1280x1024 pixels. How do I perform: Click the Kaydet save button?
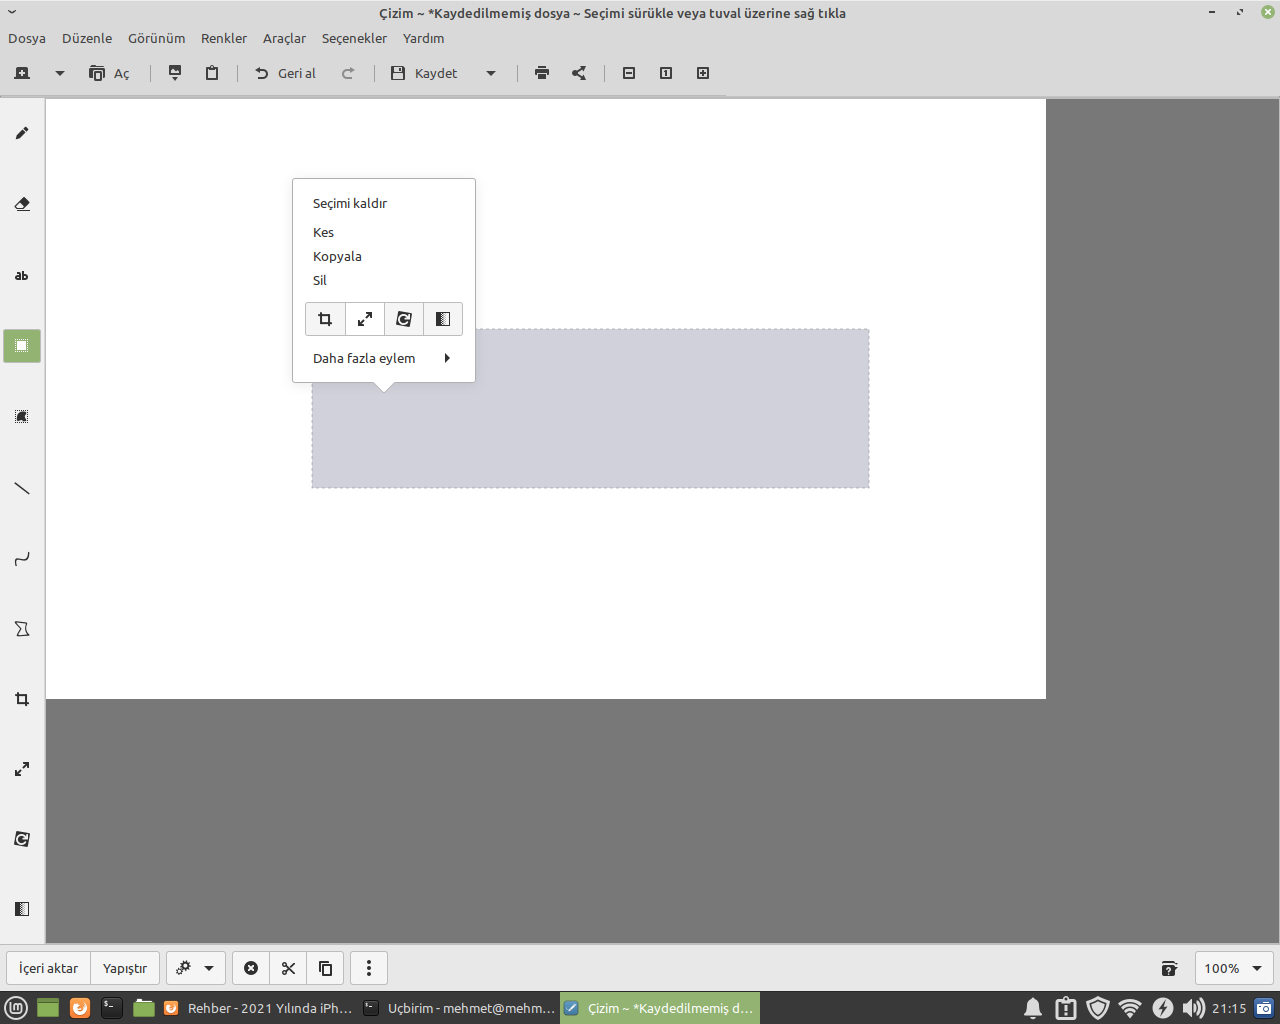(x=424, y=73)
